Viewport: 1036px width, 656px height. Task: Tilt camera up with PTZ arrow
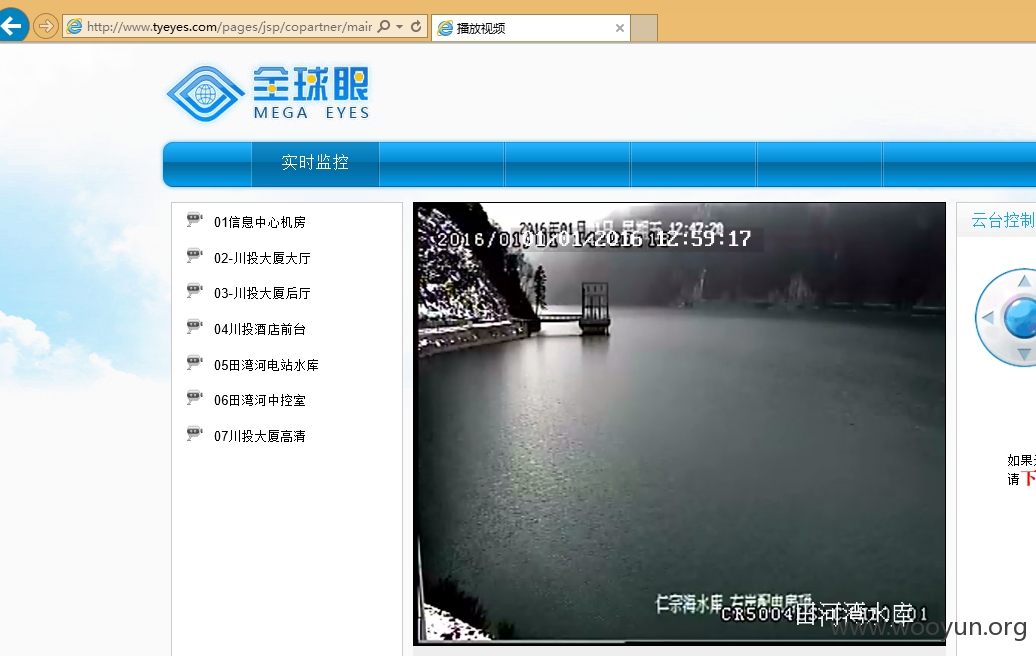pos(1024,281)
